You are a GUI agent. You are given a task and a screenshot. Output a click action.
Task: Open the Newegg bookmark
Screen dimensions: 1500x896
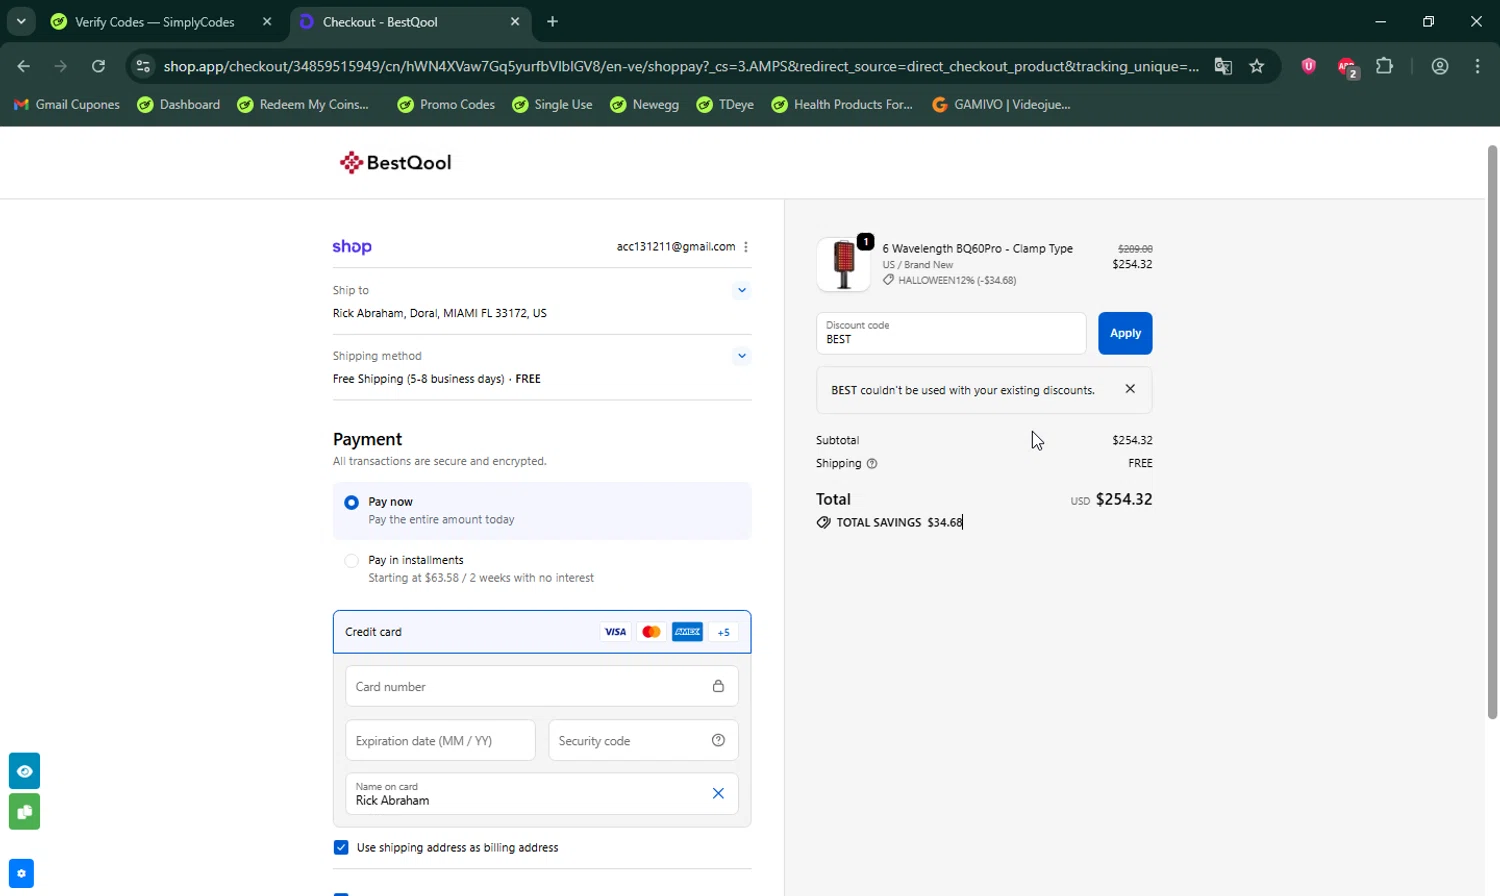pyautogui.click(x=645, y=104)
